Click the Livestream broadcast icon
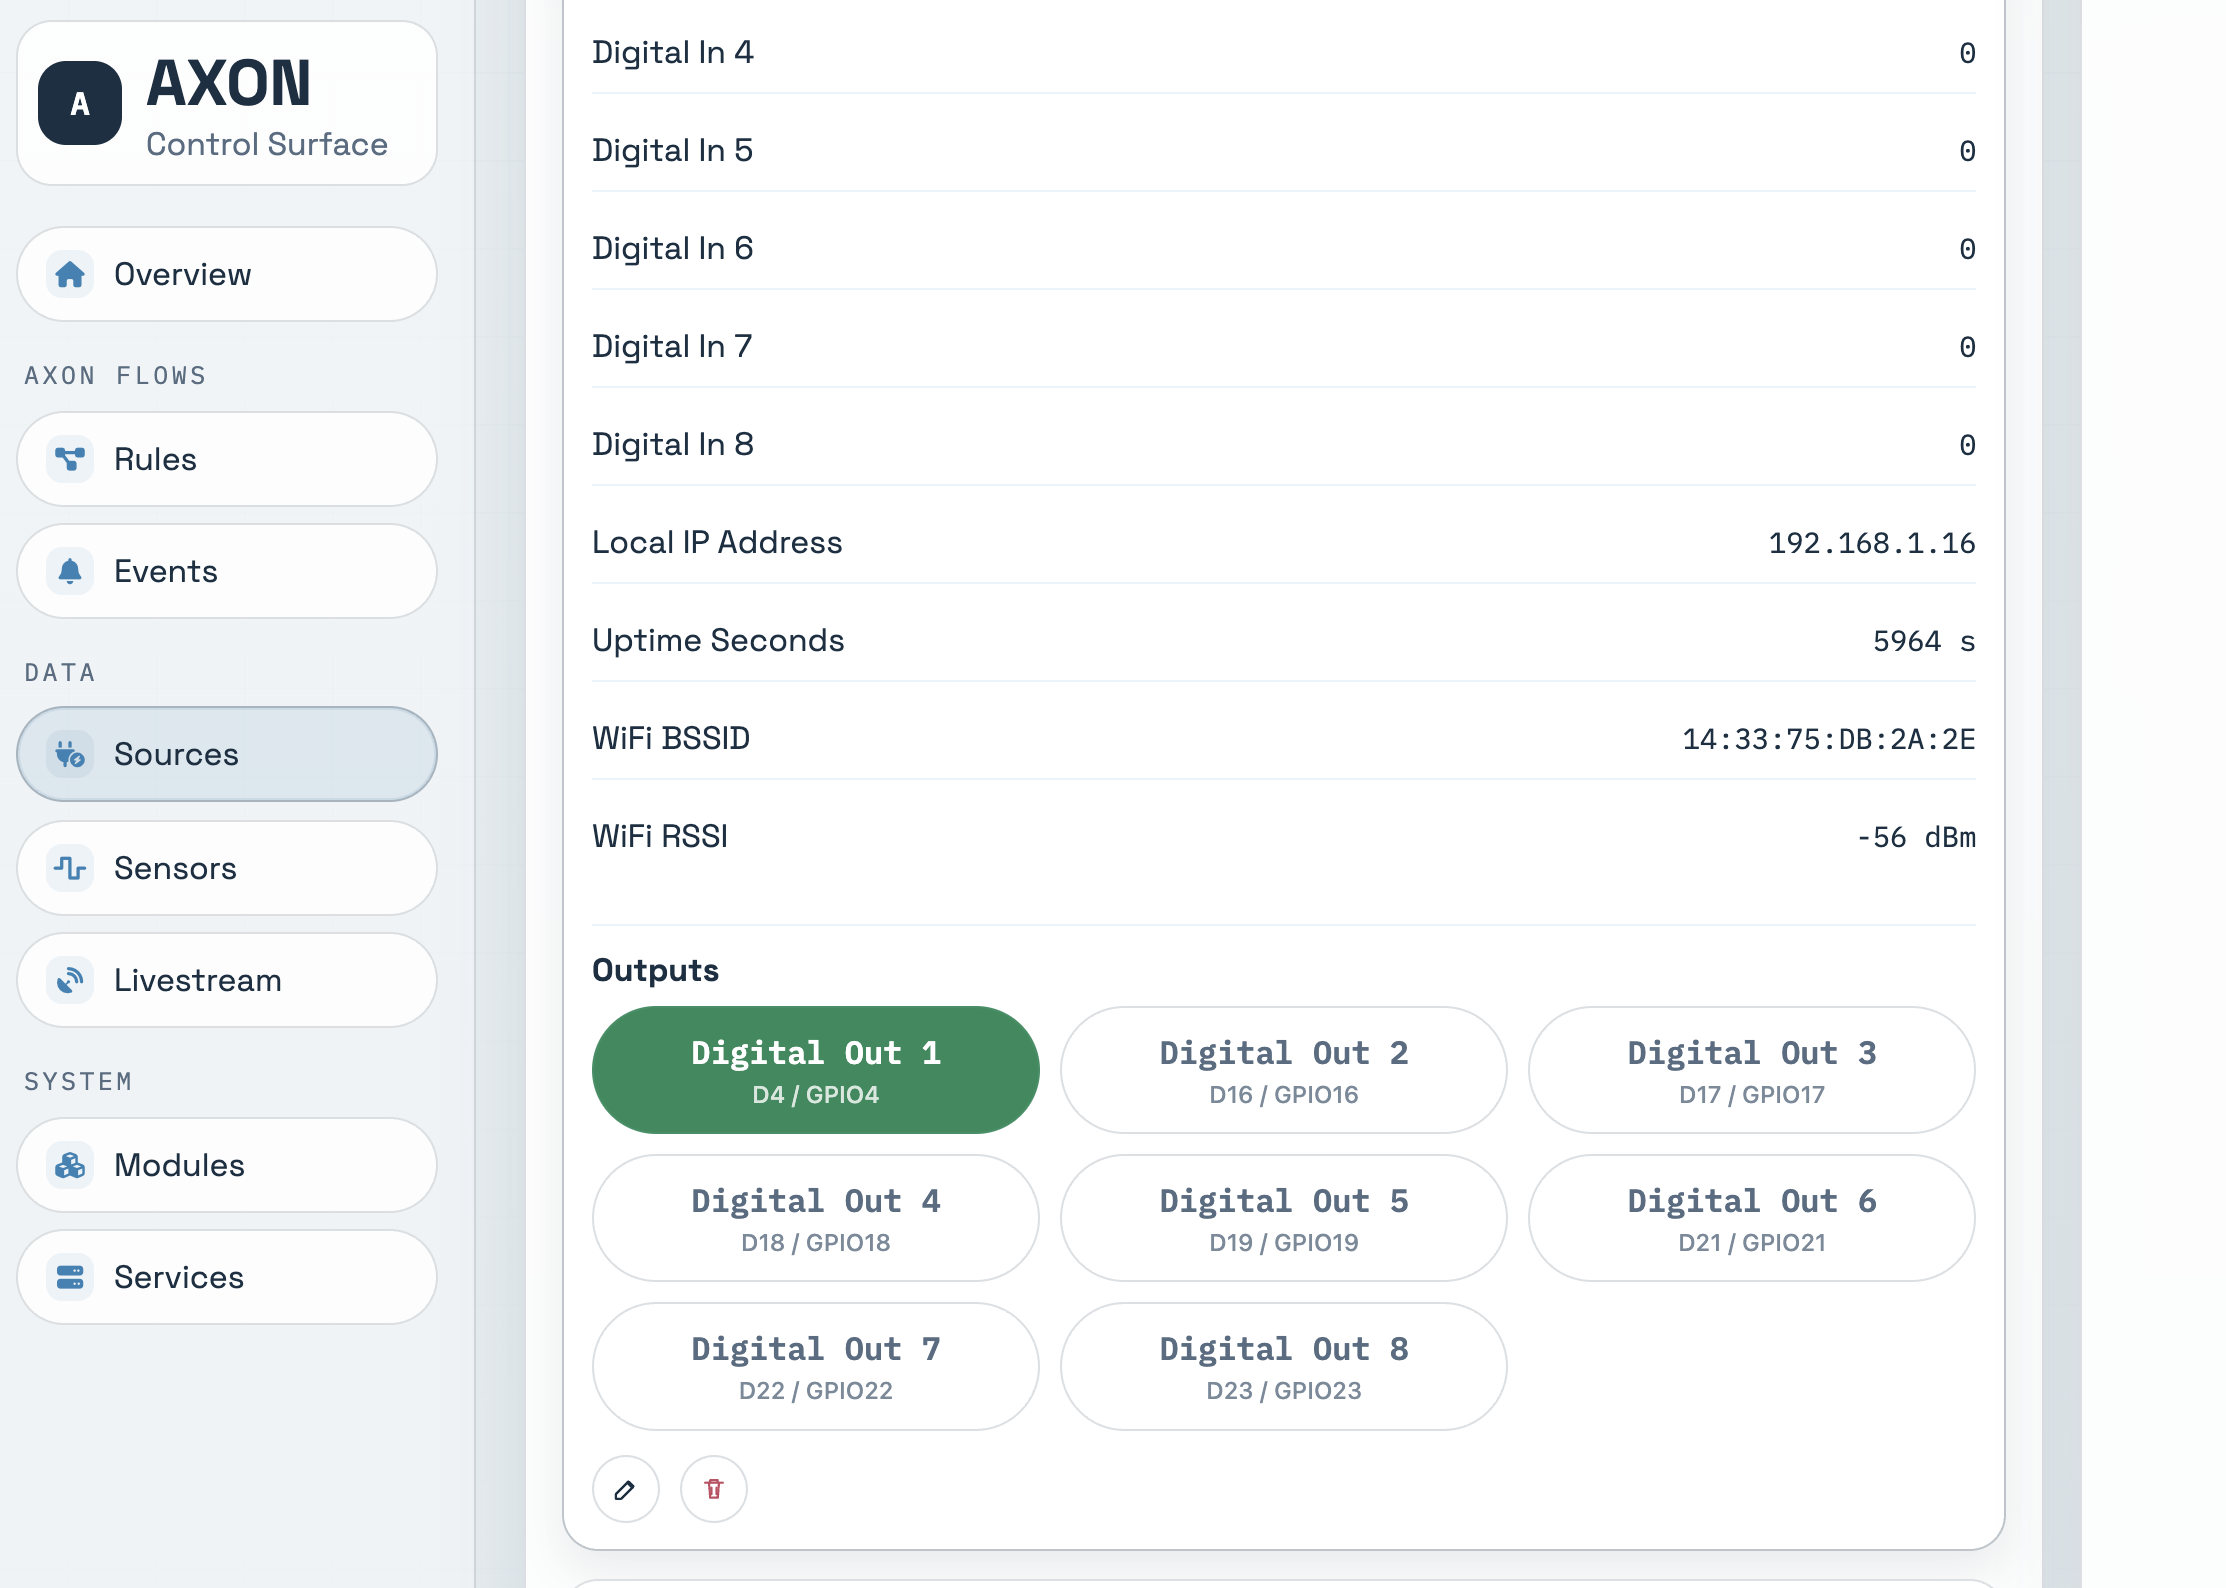Viewport: 2226px width, 1588px height. pyautogui.click(x=70, y=980)
